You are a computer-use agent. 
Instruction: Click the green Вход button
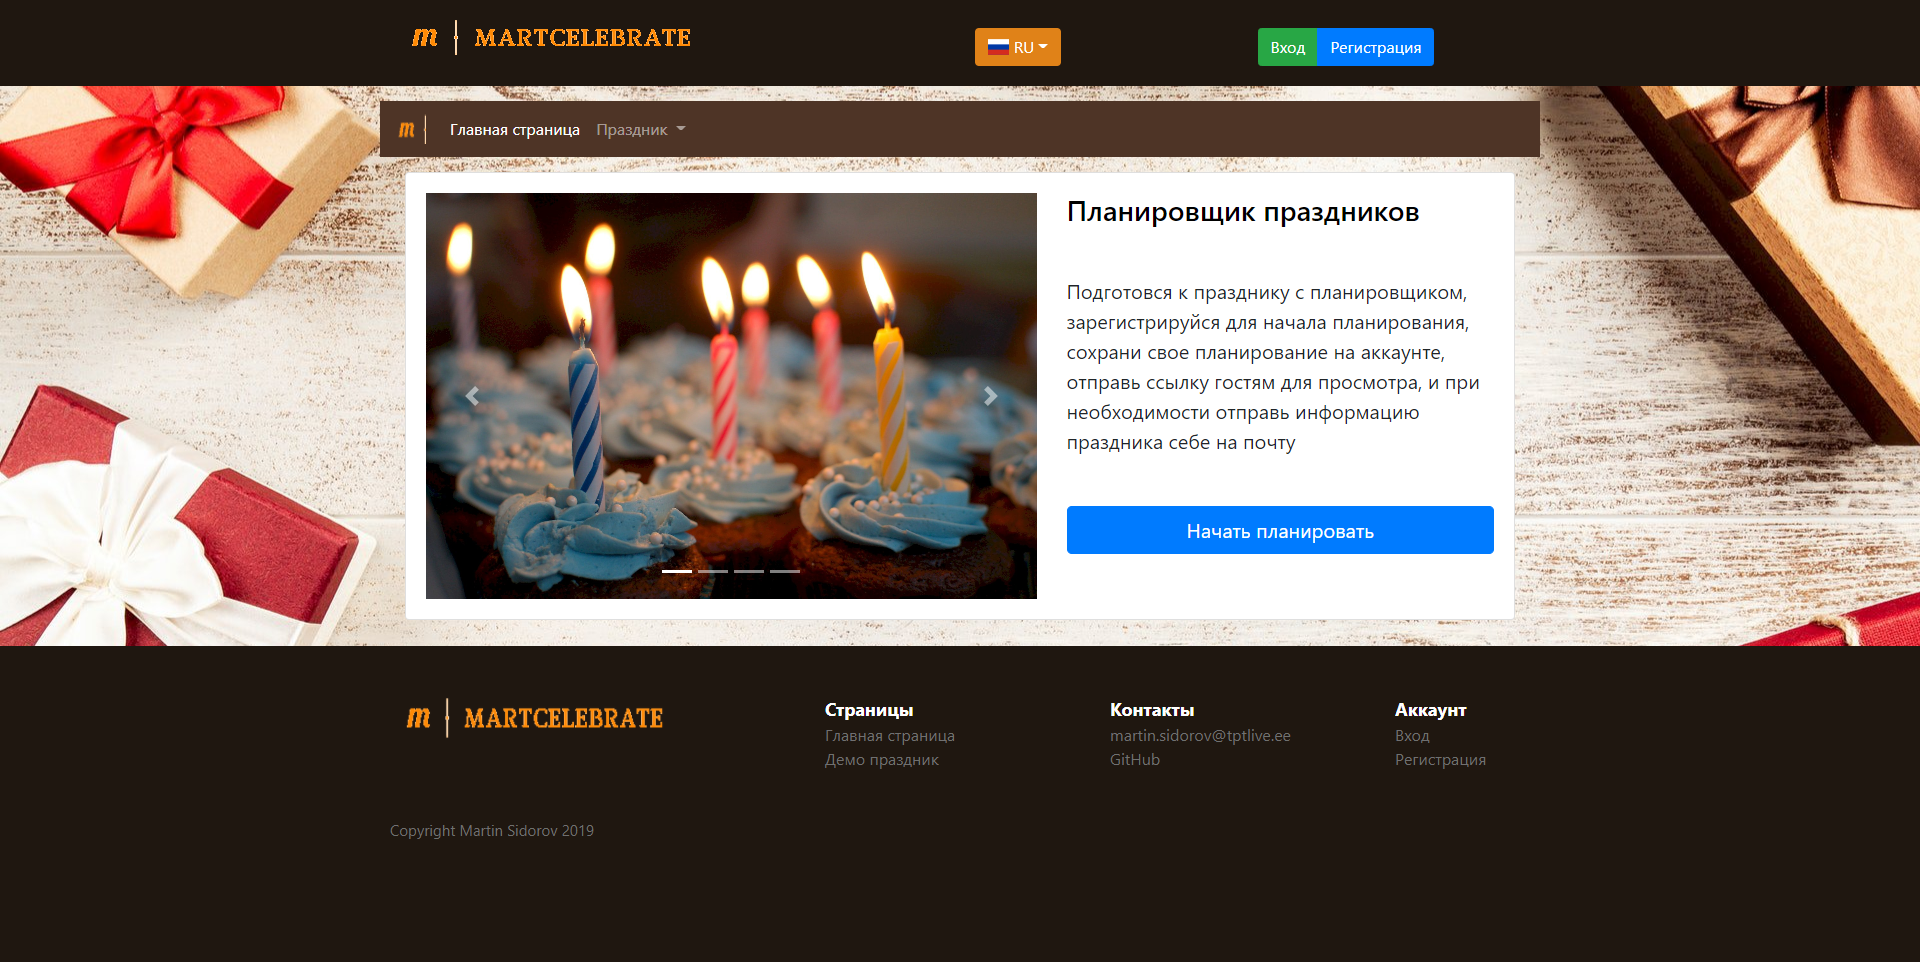(x=1287, y=47)
